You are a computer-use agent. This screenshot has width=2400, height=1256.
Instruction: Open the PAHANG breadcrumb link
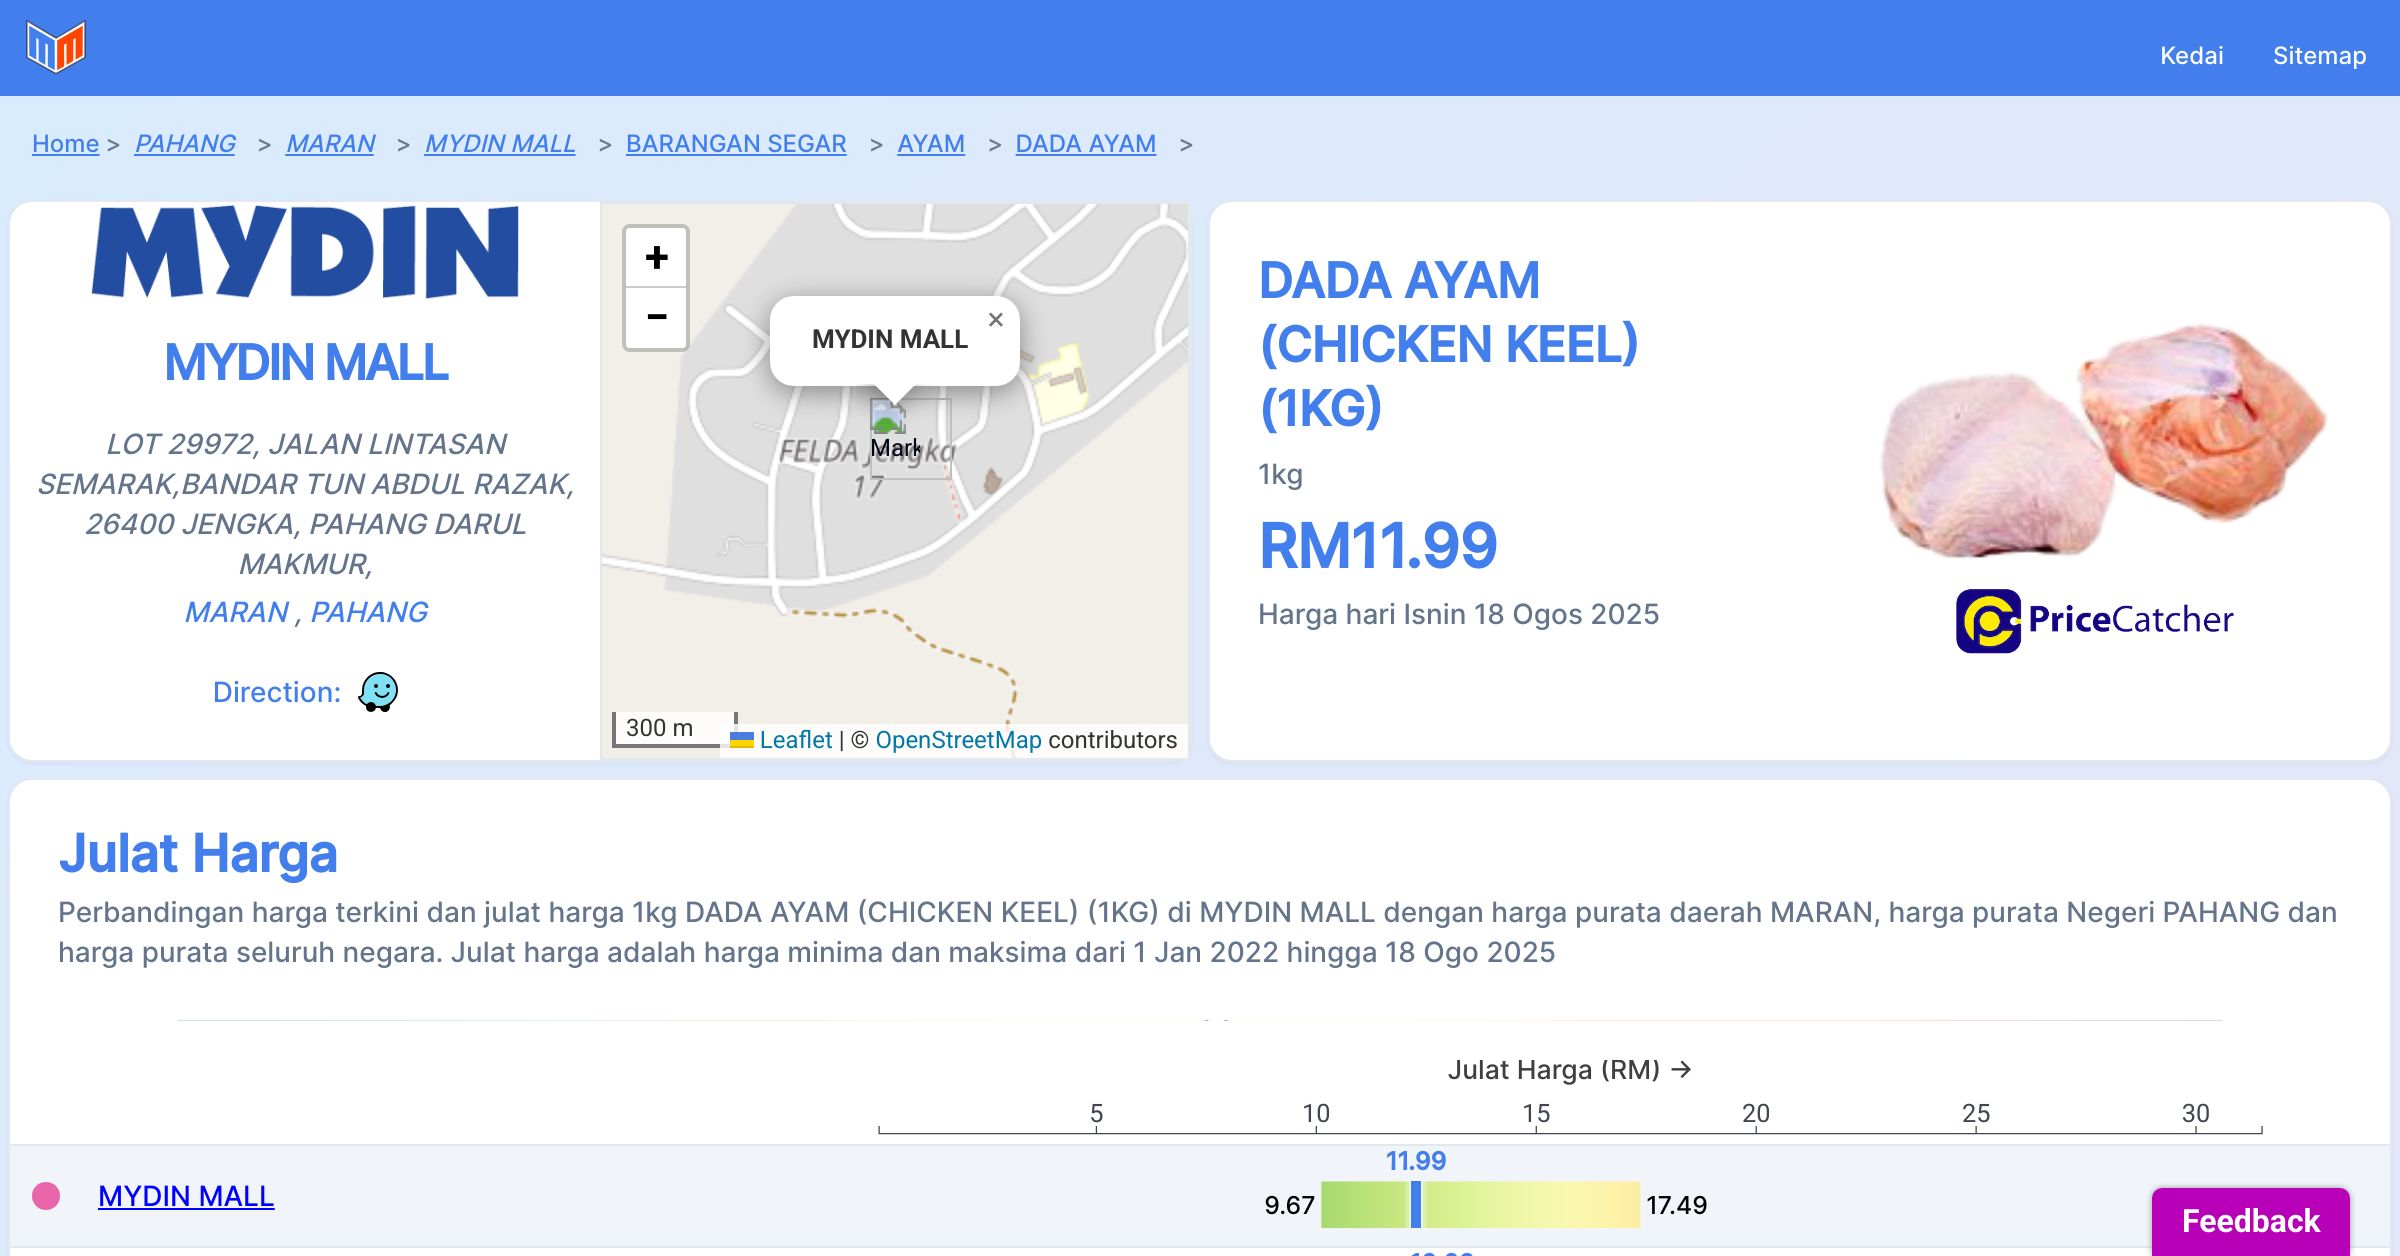click(x=185, y=144)
